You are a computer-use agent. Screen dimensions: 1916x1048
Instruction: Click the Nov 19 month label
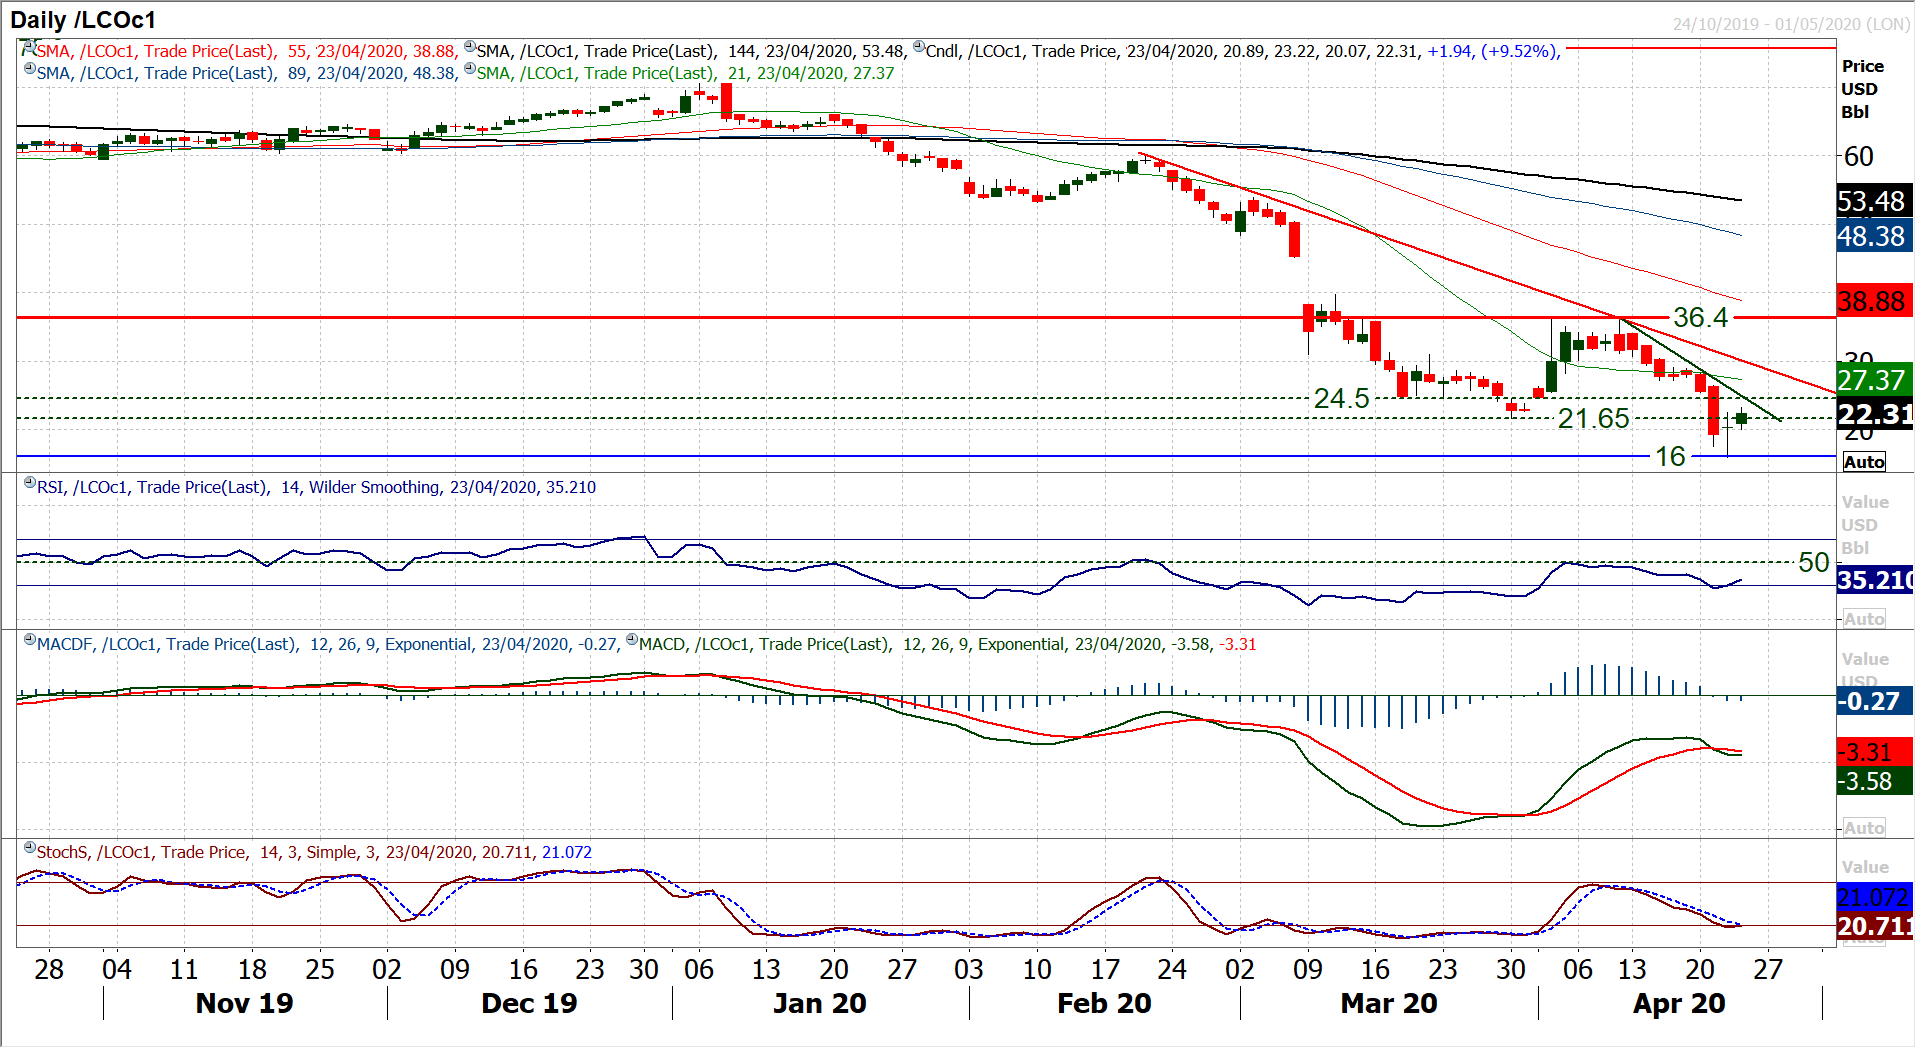(x=245, y=1003)
